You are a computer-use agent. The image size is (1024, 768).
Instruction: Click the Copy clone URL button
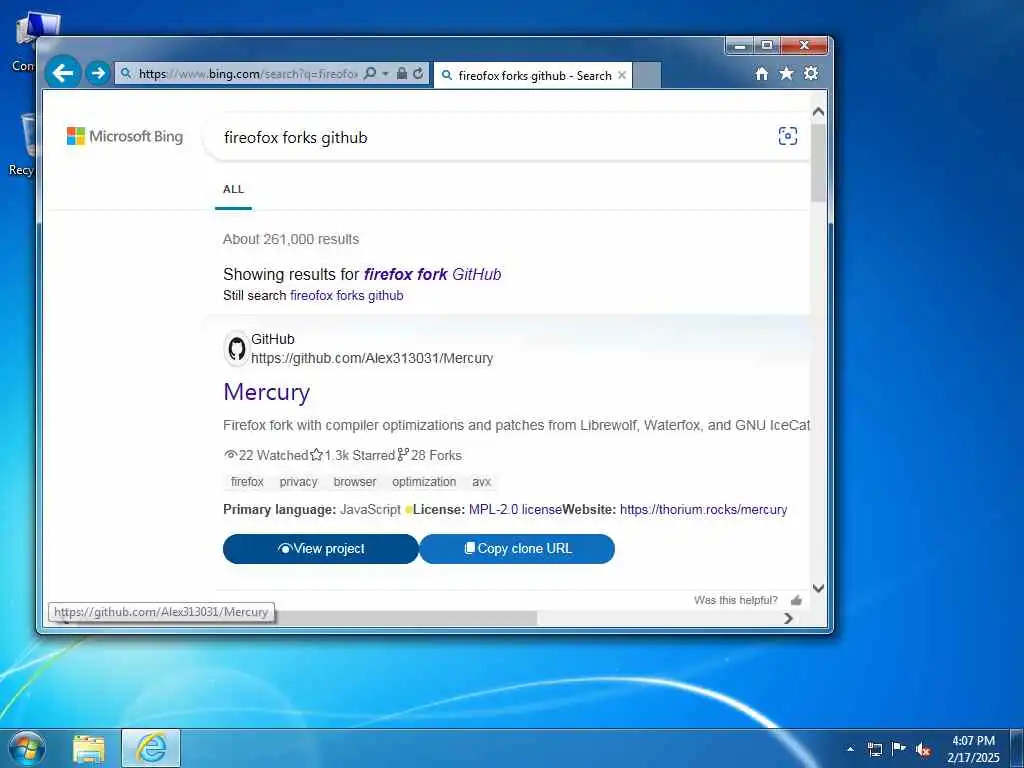[517, 549]
